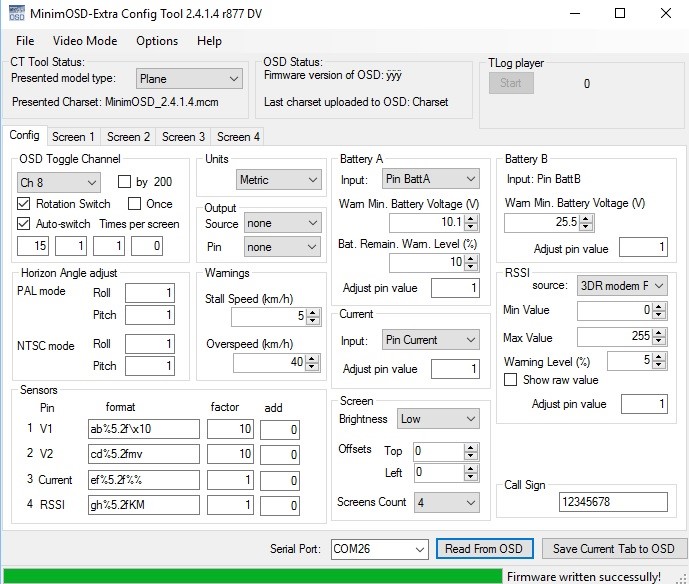This screenshot has height=584, width=689.
Task: Tick the Once checkbox
Action: (136, 204)
